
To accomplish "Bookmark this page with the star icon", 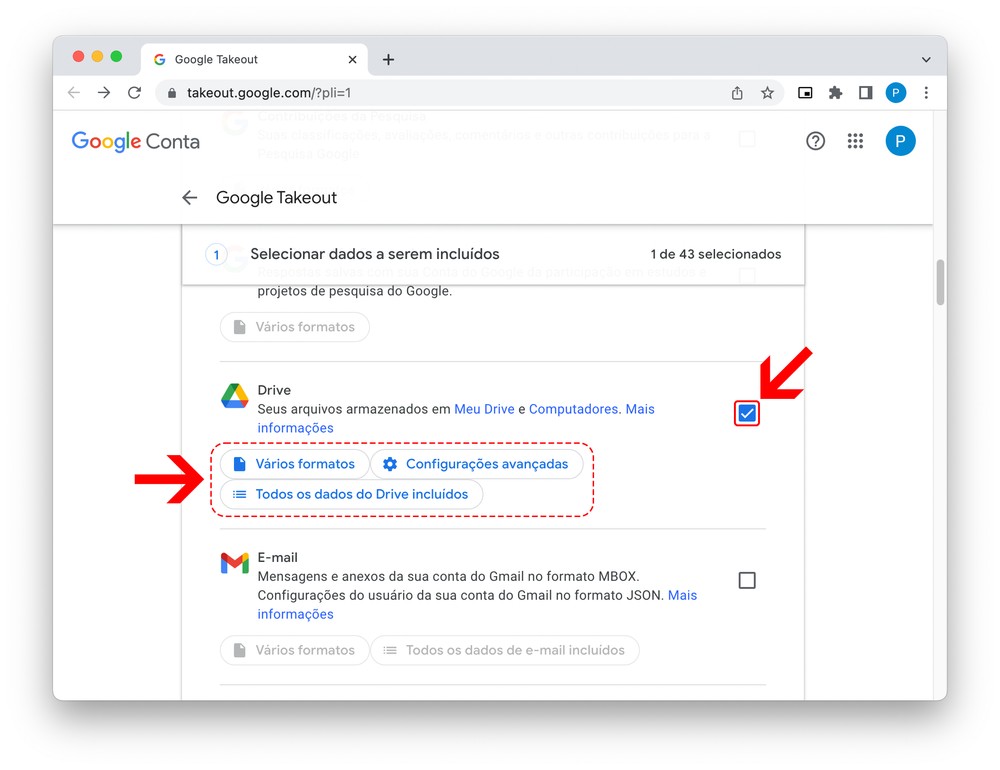I will coord(767,93).
